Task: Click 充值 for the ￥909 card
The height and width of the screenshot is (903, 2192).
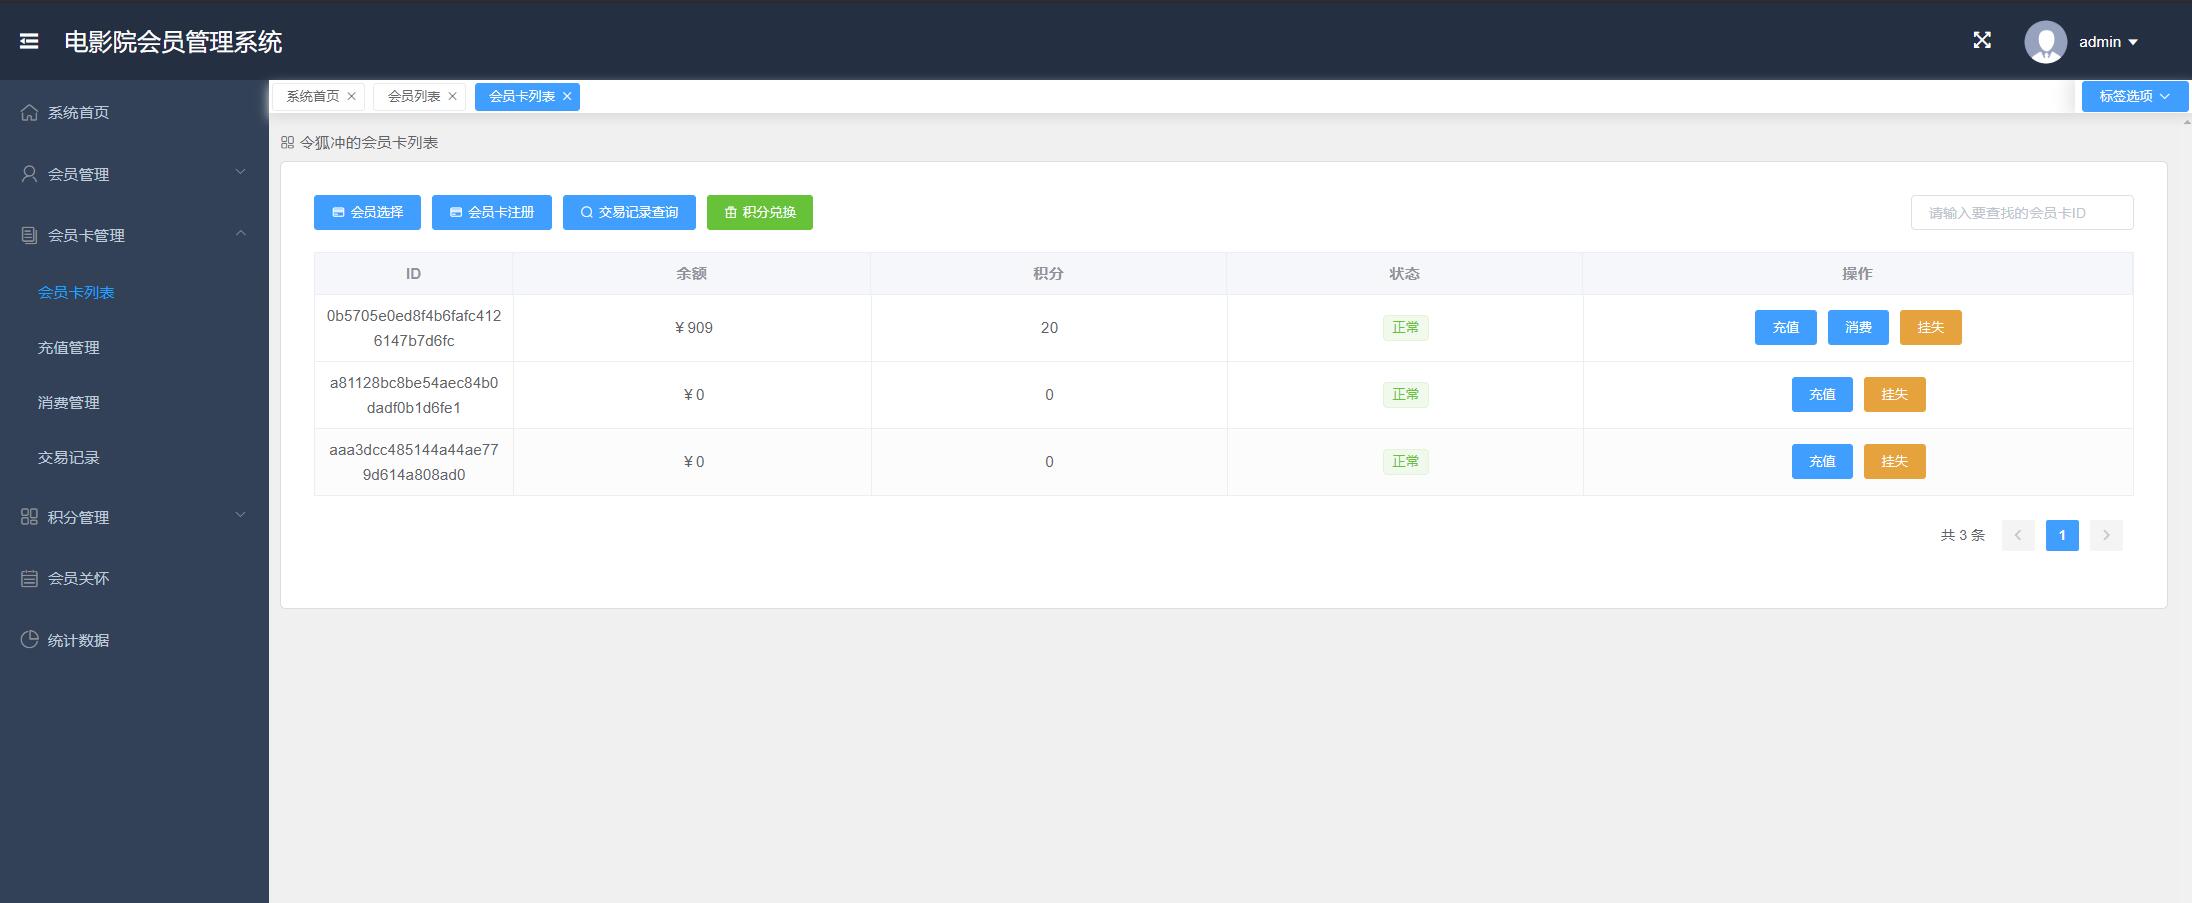Action: coord(1786,327)
